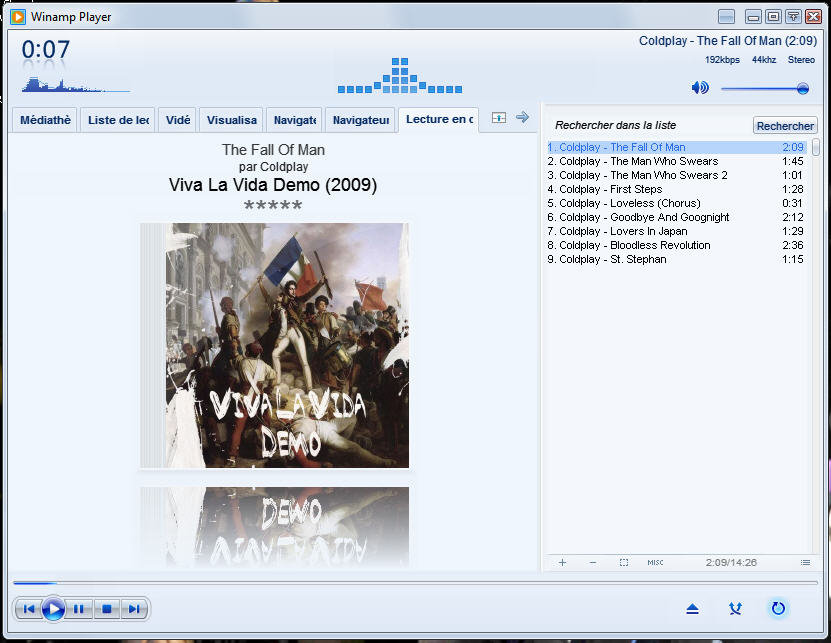This screenshot has height=643, width=831.
Task: Switch to Liste de lecture tab
Action: click(118, 120)
